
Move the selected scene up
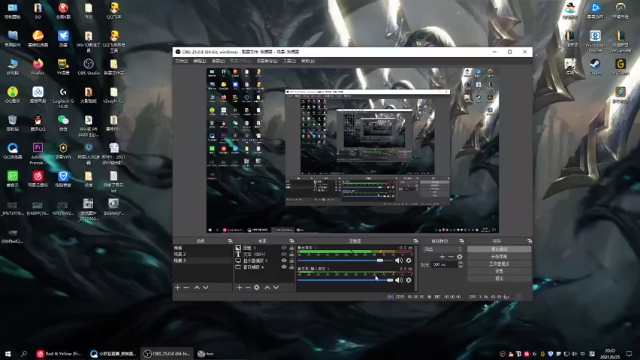[197, 287]
